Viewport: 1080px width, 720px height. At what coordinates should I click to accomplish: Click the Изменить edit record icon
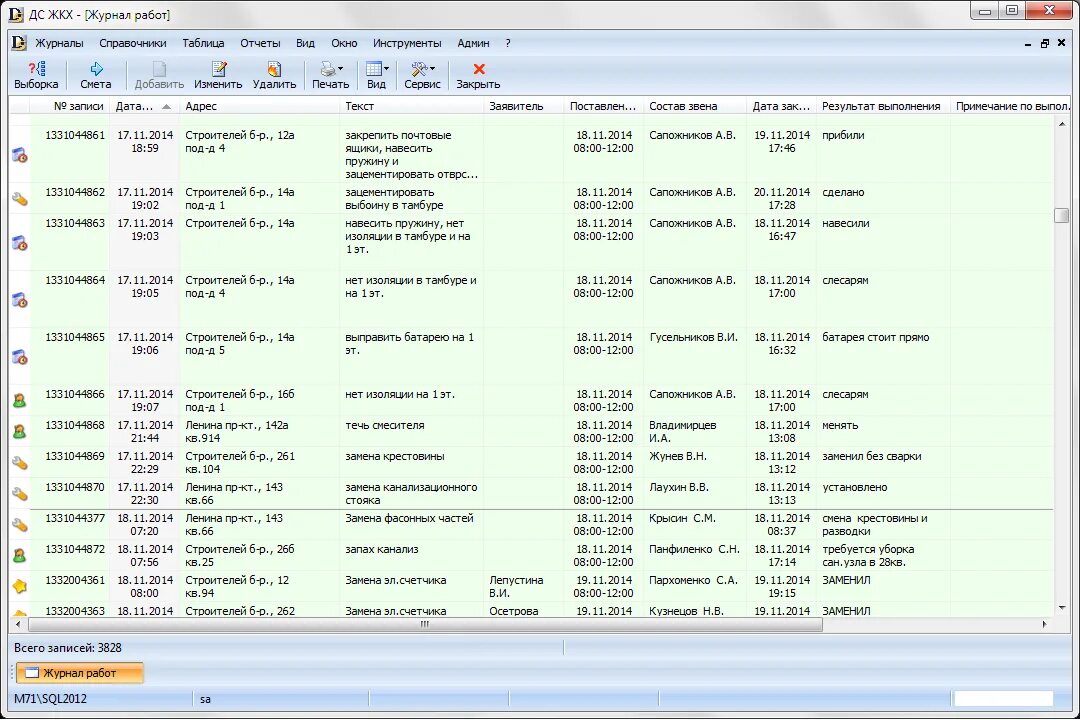point(218,69)
